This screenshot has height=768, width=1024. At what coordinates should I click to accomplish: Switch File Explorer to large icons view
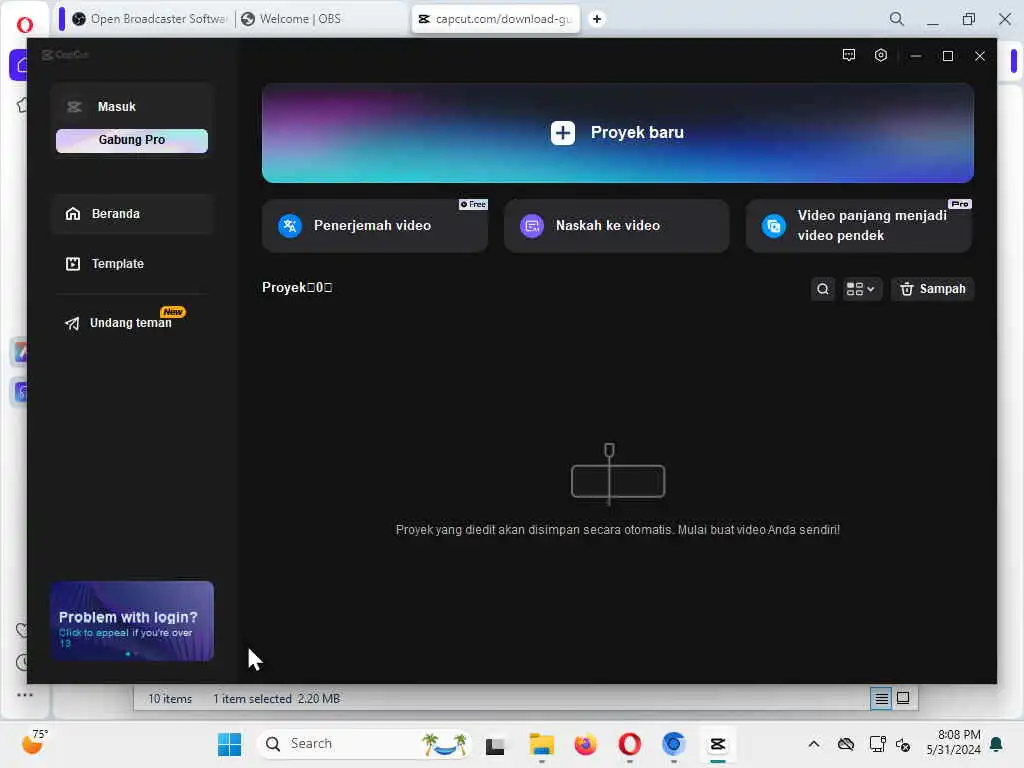903,698
